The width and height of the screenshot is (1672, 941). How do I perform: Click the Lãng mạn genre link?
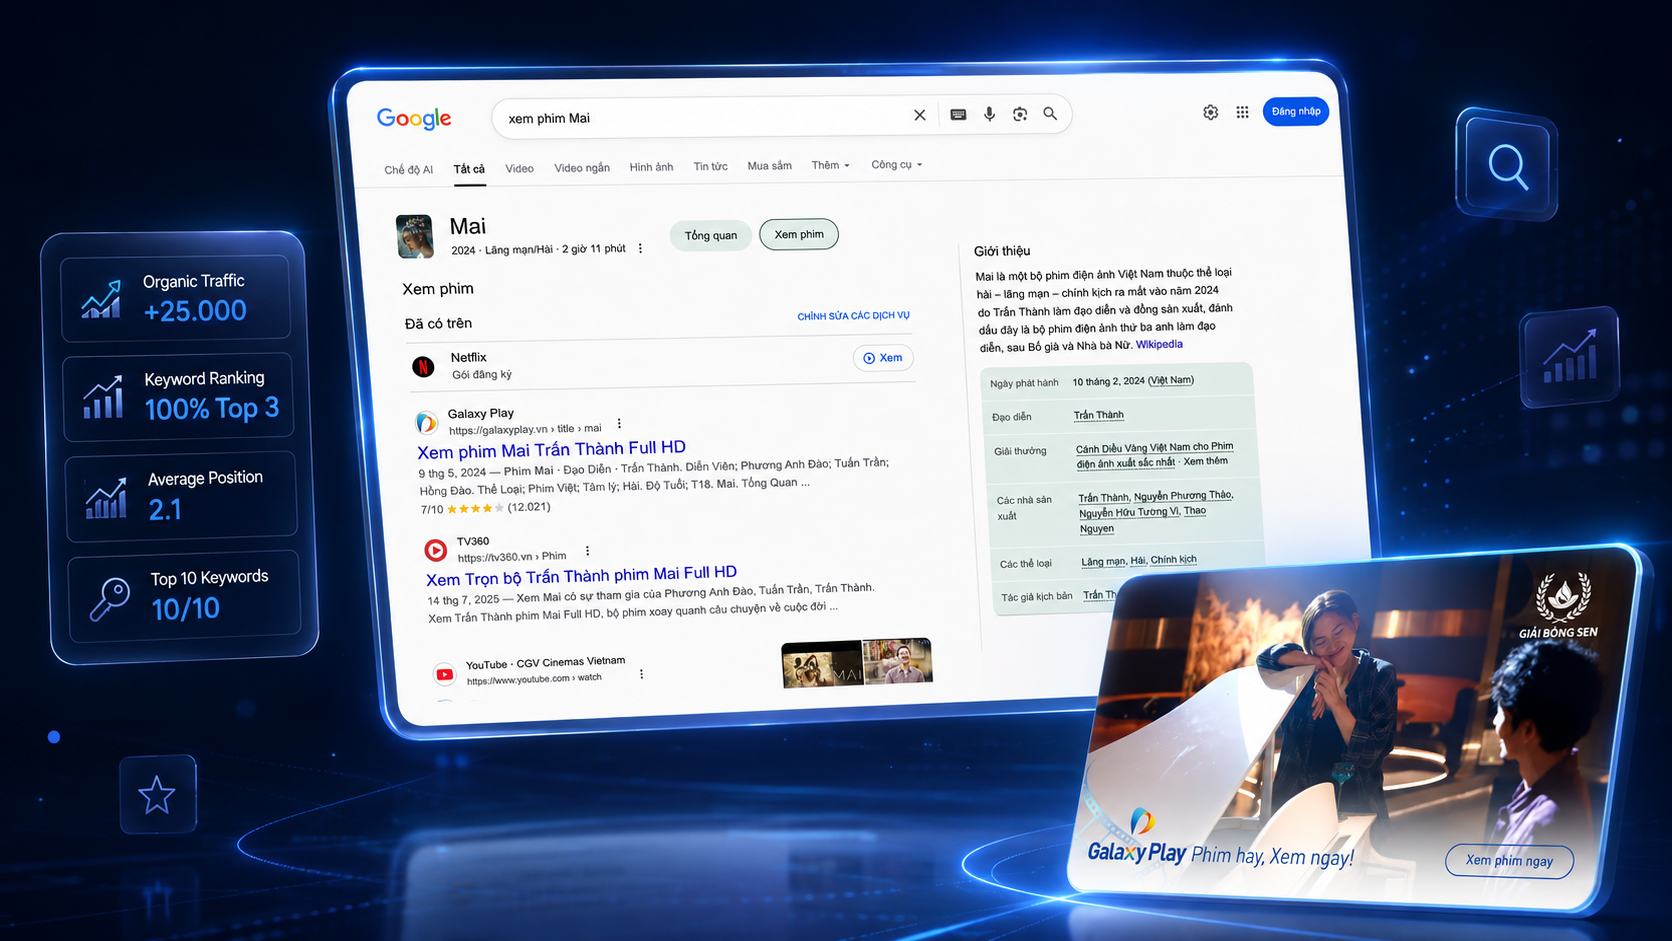(1103, 562)
